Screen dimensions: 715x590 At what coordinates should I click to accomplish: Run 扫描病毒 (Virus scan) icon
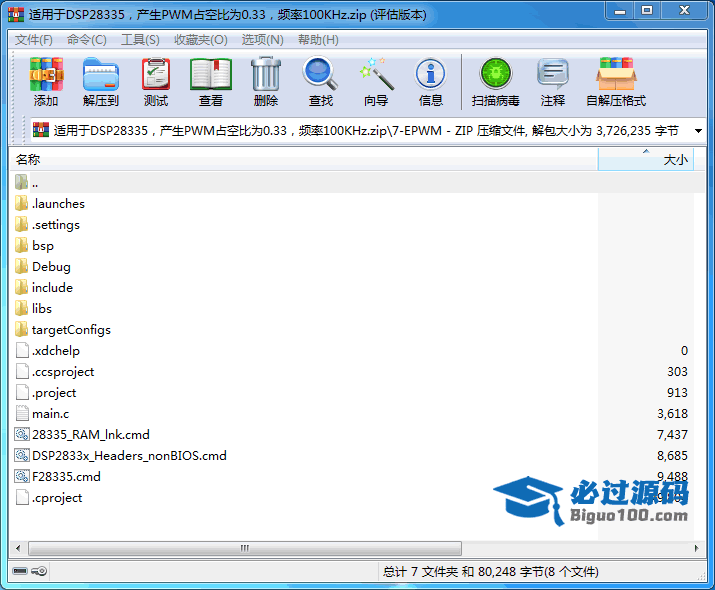[x=496, y=73]
